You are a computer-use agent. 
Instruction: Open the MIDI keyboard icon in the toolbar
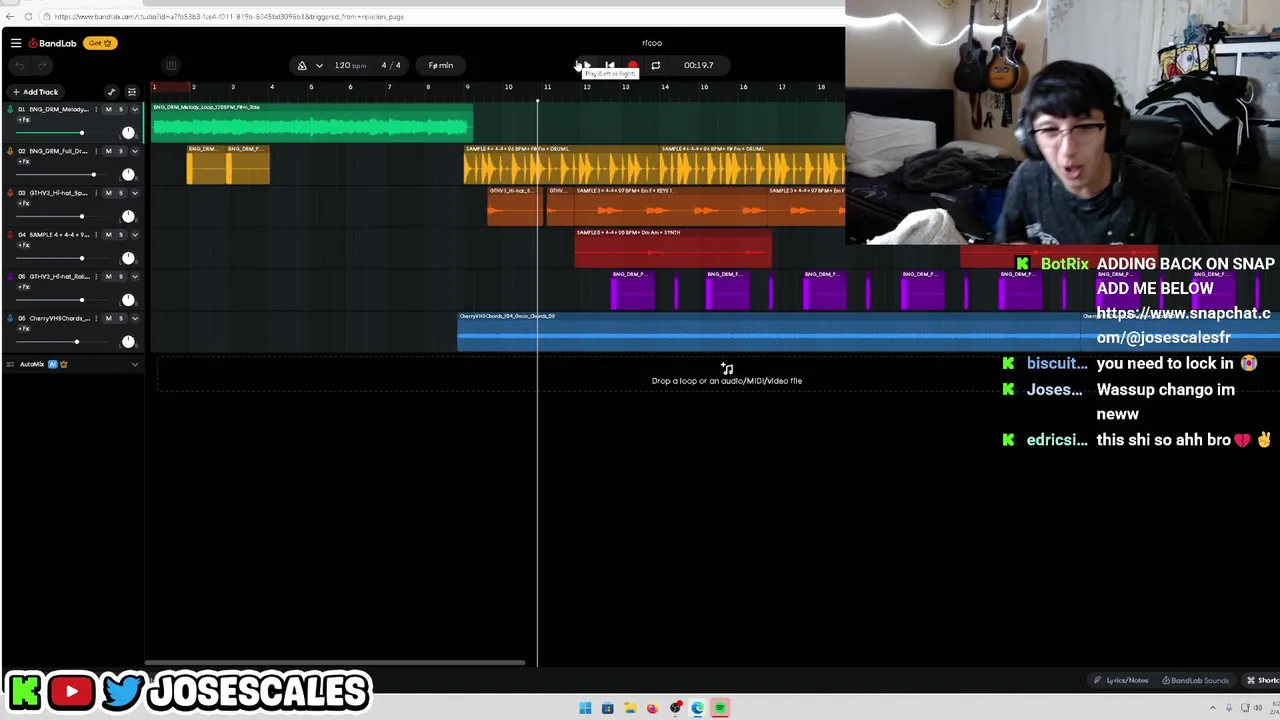[171, 66]
